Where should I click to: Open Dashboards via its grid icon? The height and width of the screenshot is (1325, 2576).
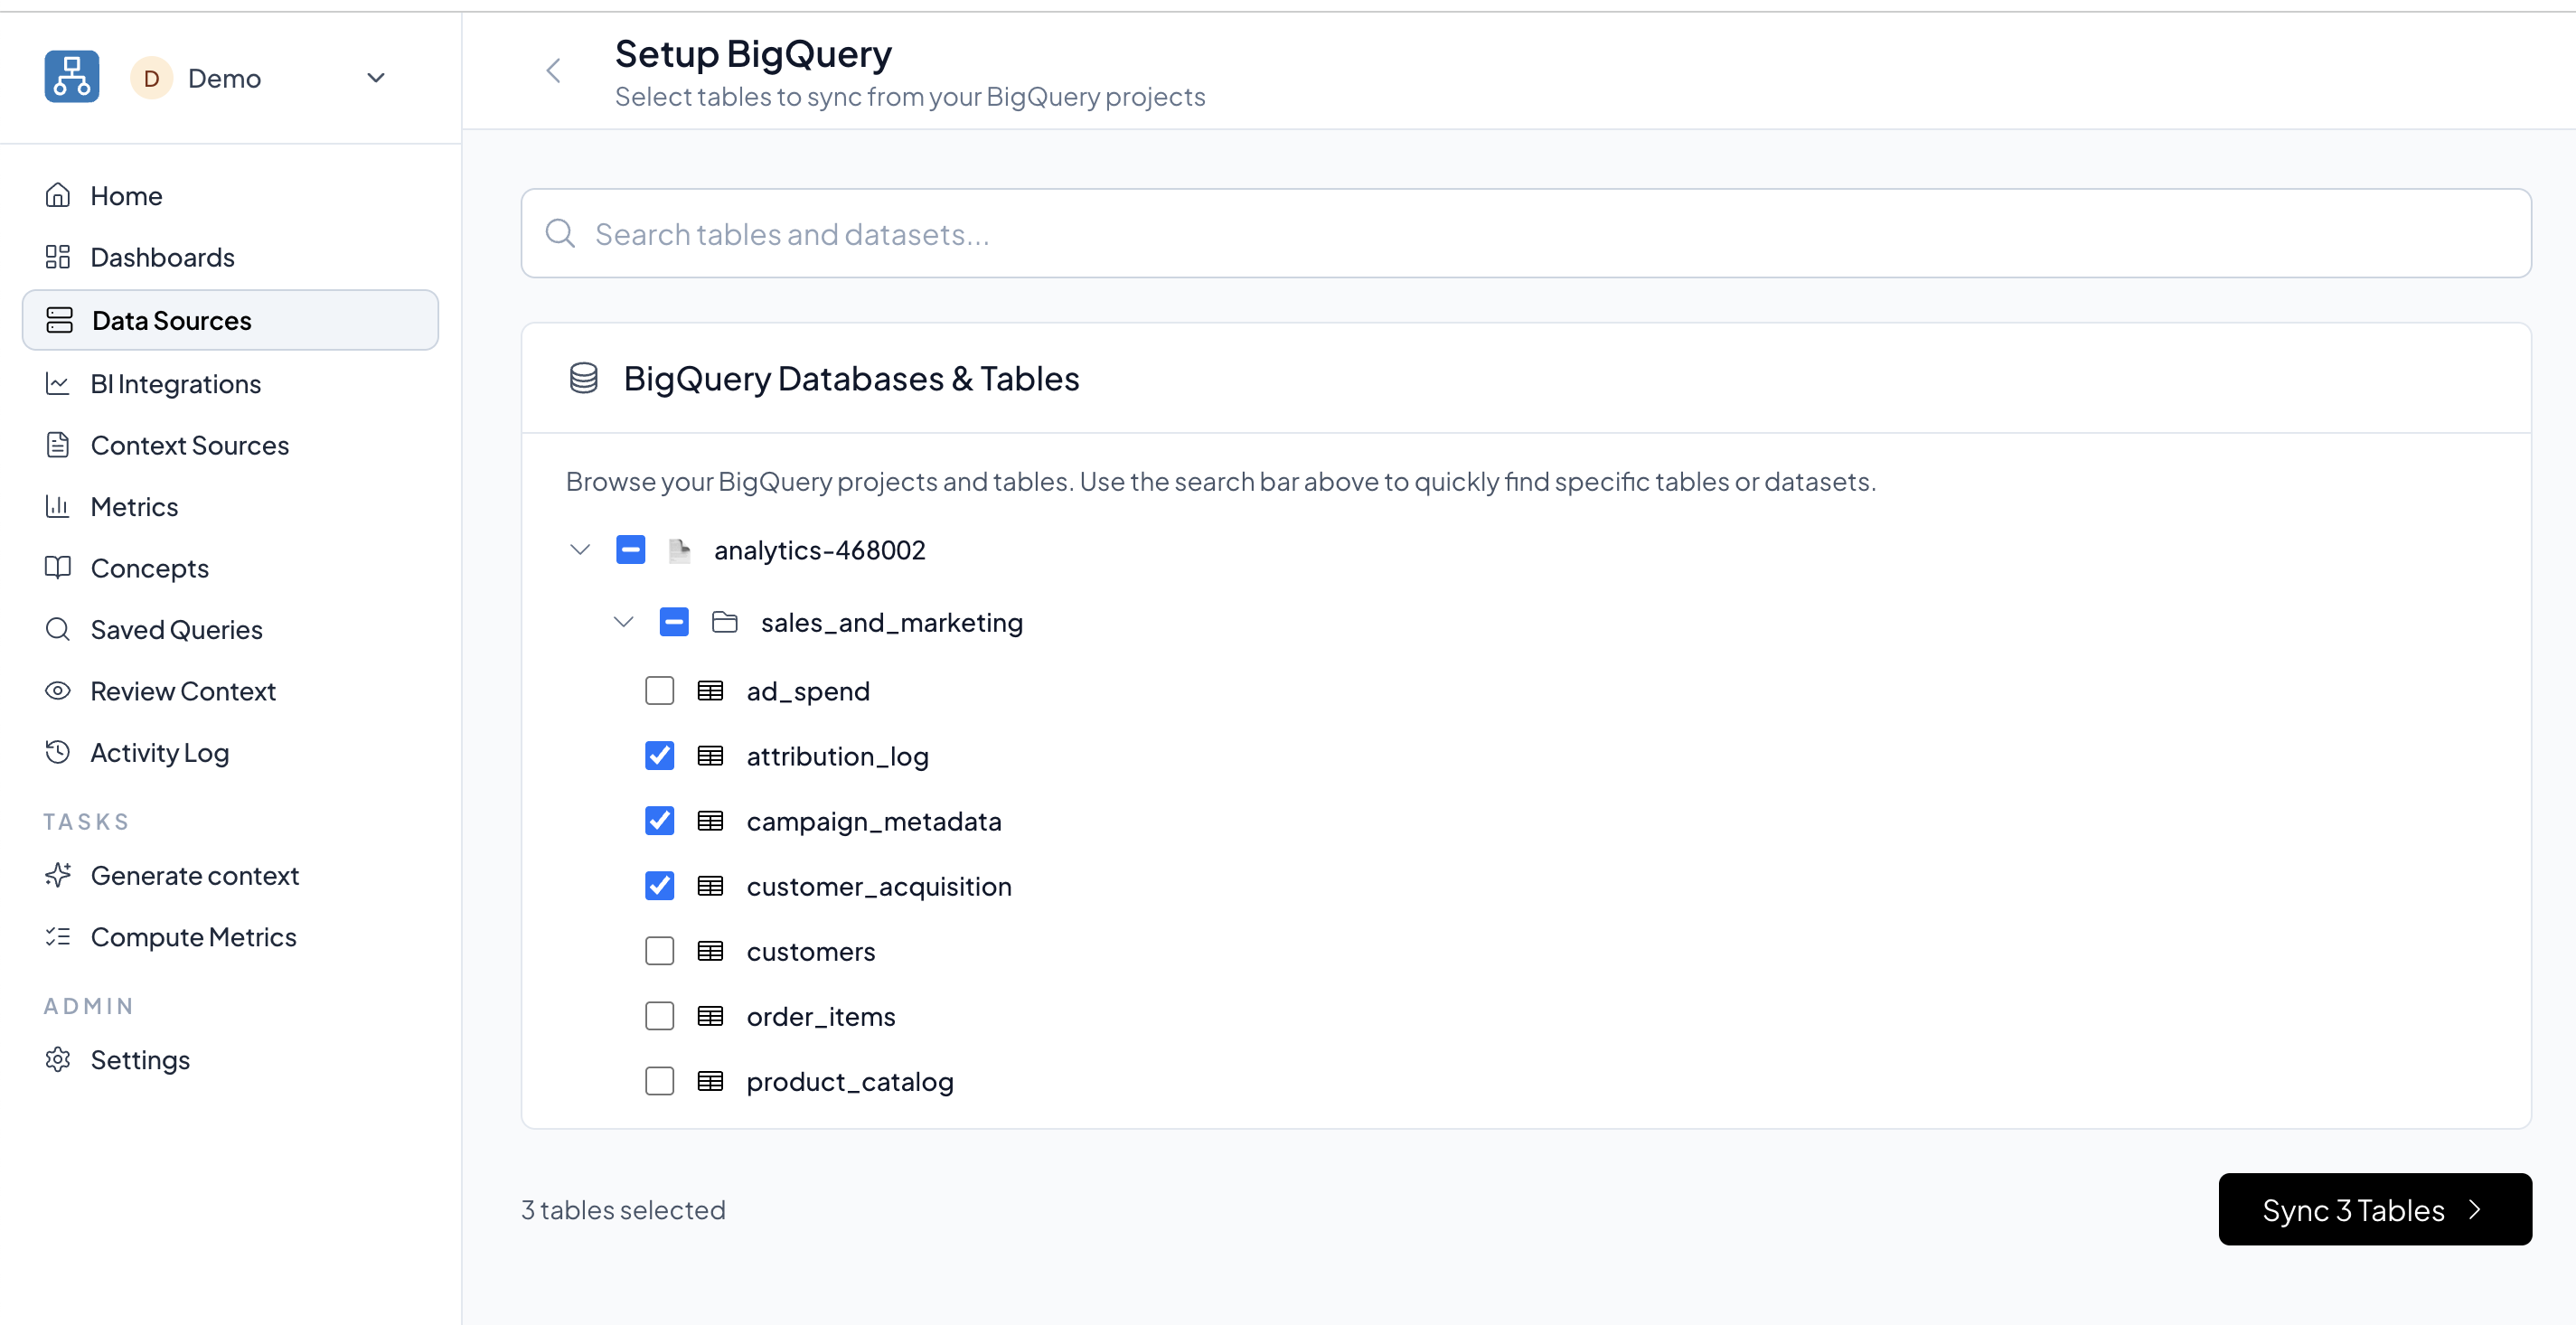coord(58,257)
